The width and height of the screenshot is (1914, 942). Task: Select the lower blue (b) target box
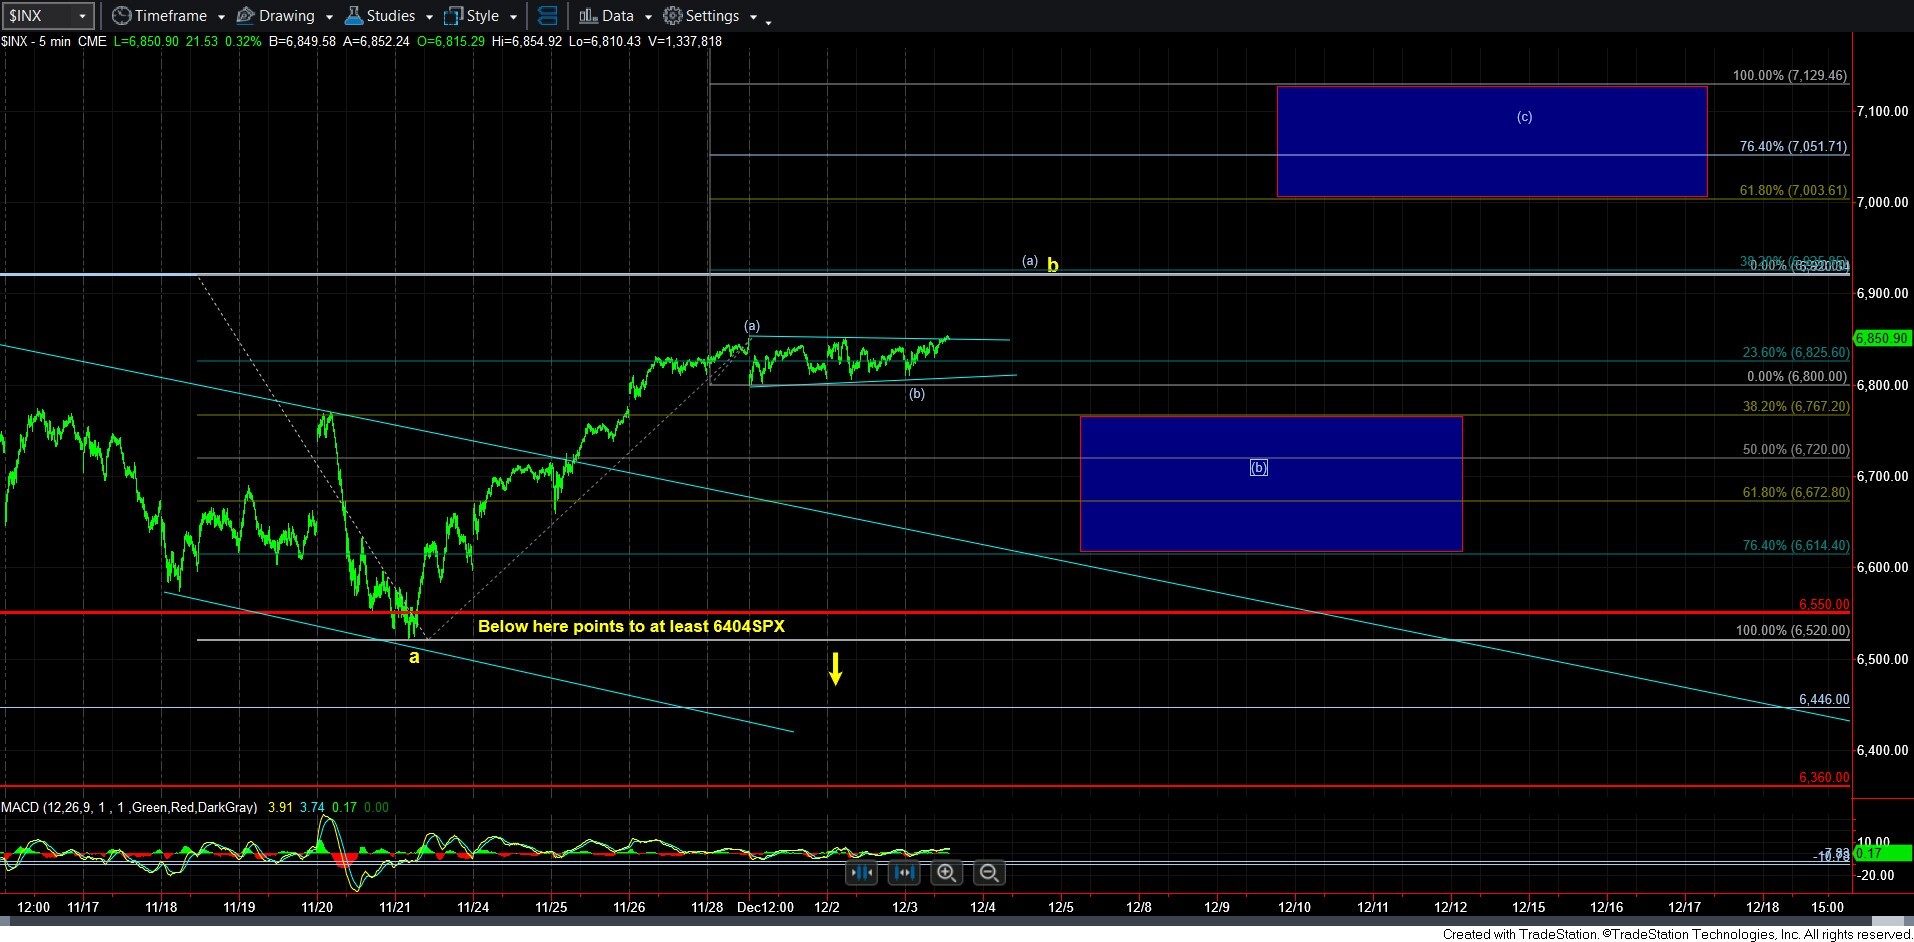click(x=1270, y=484)
